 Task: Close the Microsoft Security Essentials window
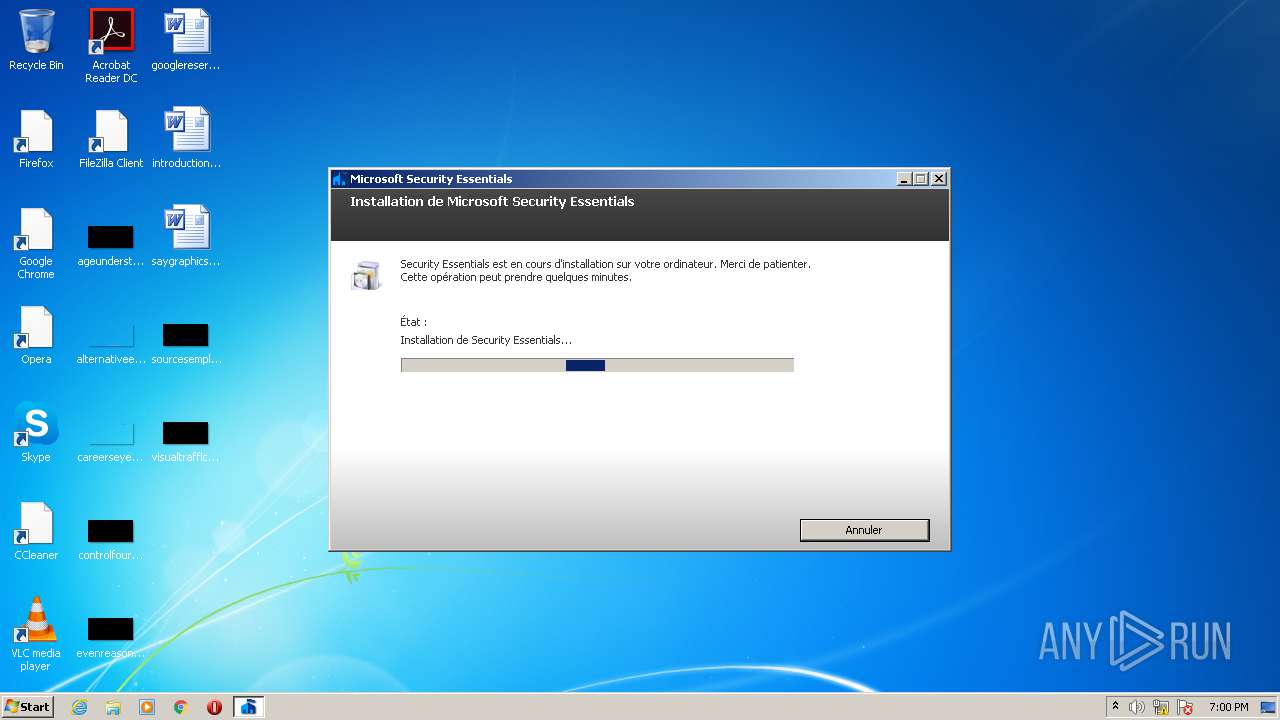coord(938,179)
